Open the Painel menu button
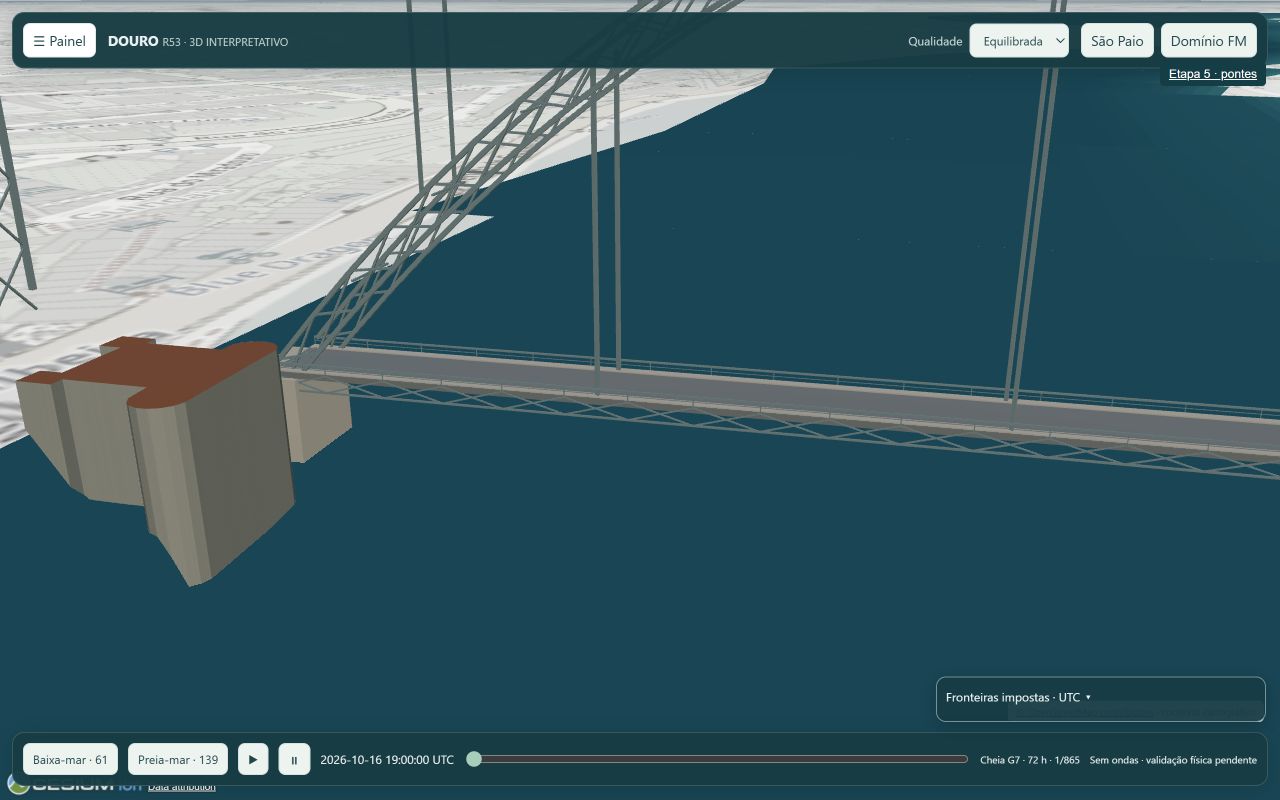 click(59, 41)
